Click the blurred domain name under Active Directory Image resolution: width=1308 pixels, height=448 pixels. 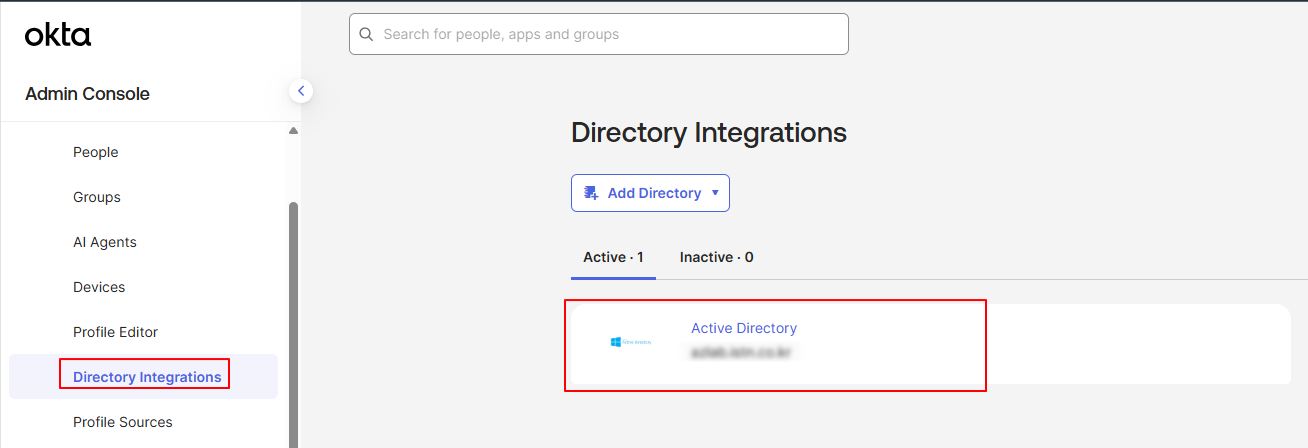pyautogui.click(x=741, y=353)
